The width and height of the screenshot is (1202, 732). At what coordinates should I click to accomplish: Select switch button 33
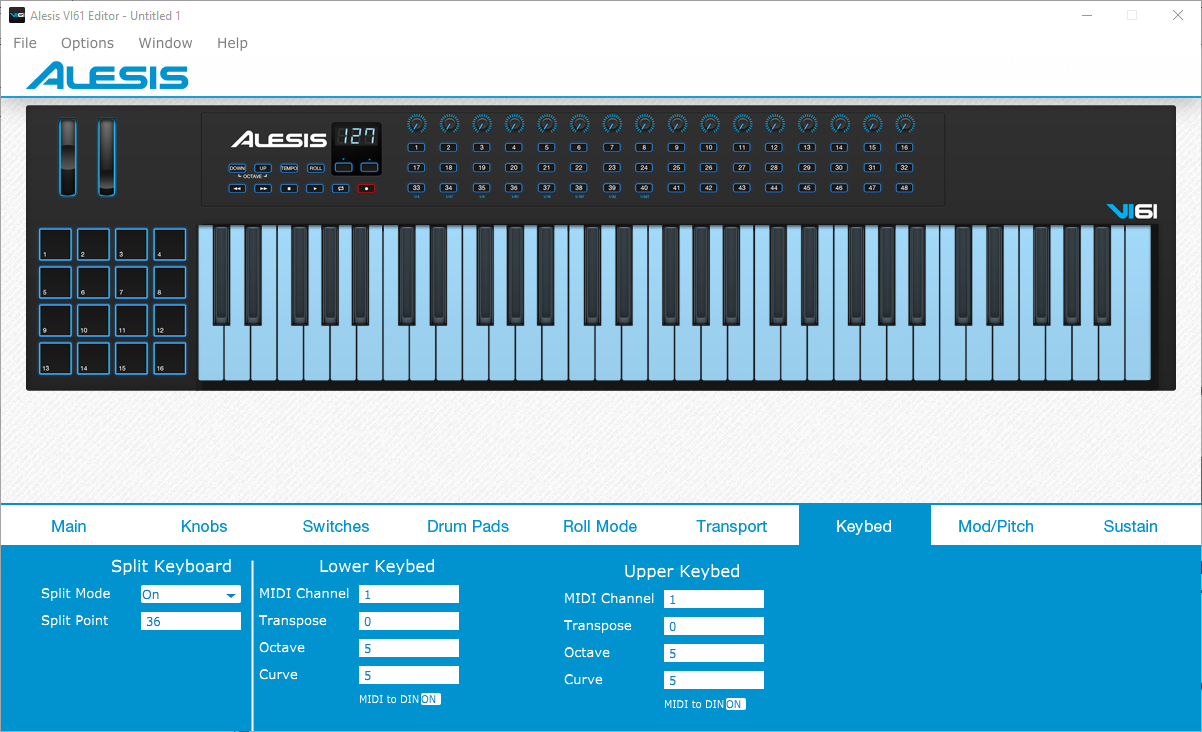click(x=416, y=187)
